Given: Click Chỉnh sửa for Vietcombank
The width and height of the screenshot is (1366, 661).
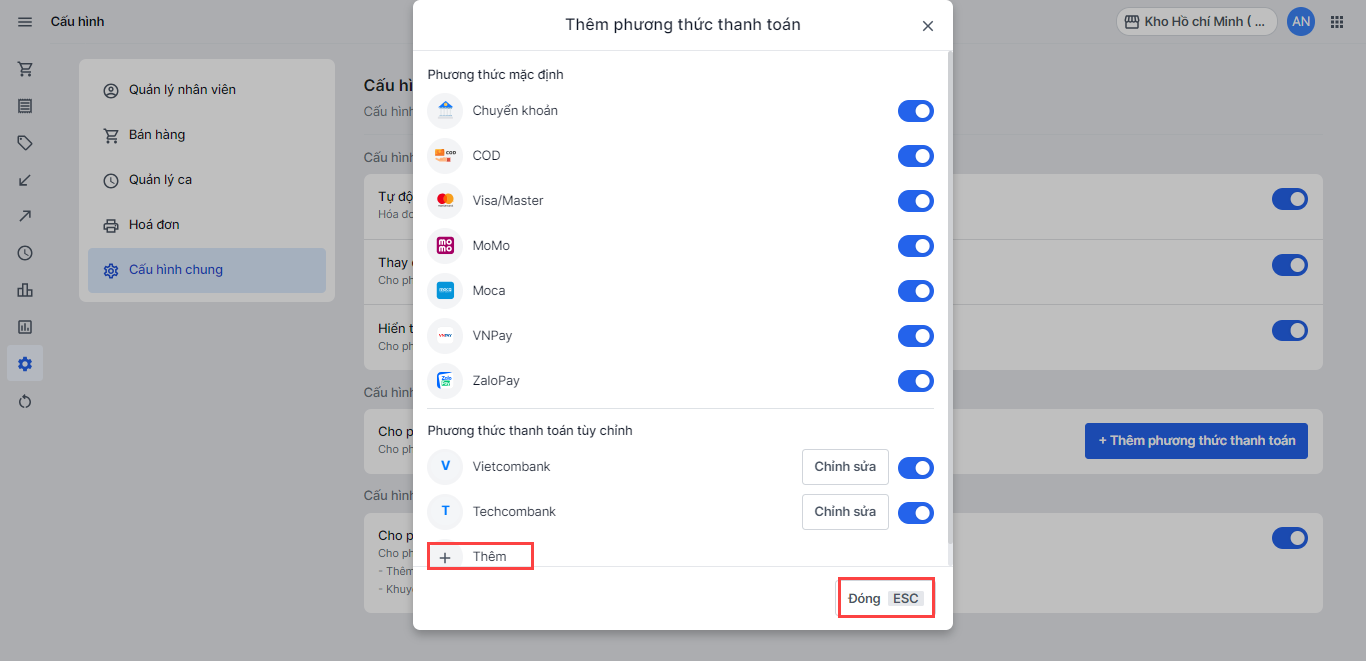Looking at the screenshot, I should click(845, 467).
